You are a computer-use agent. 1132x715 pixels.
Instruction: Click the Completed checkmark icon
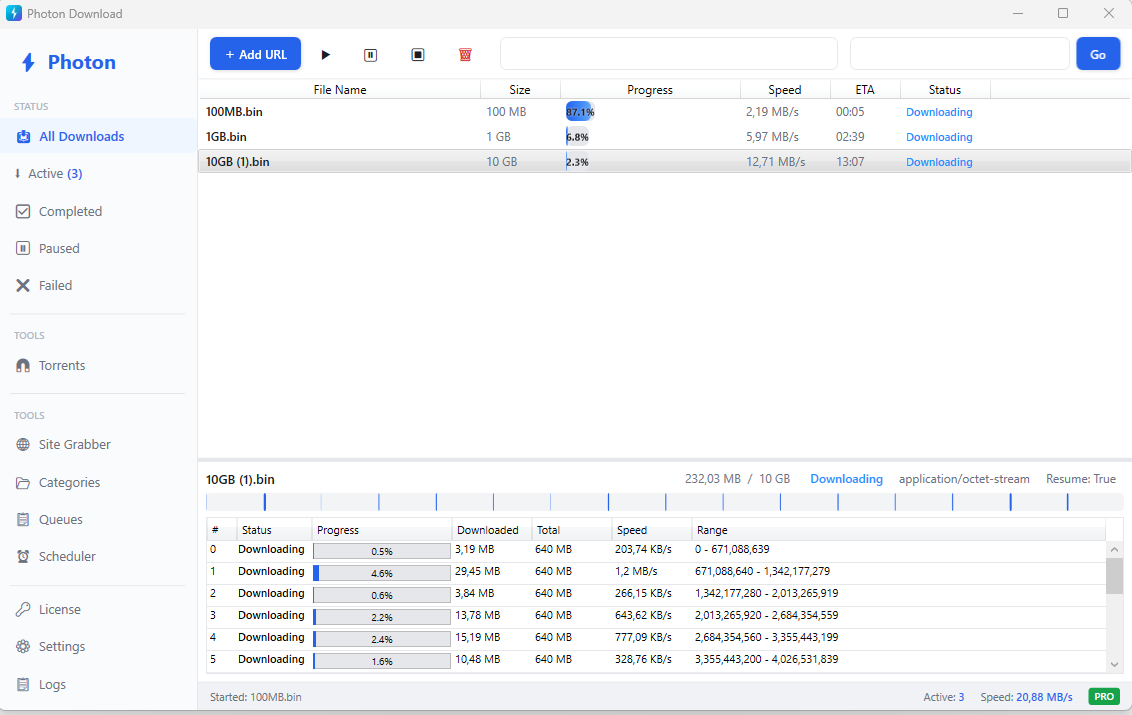coord(23,212)
